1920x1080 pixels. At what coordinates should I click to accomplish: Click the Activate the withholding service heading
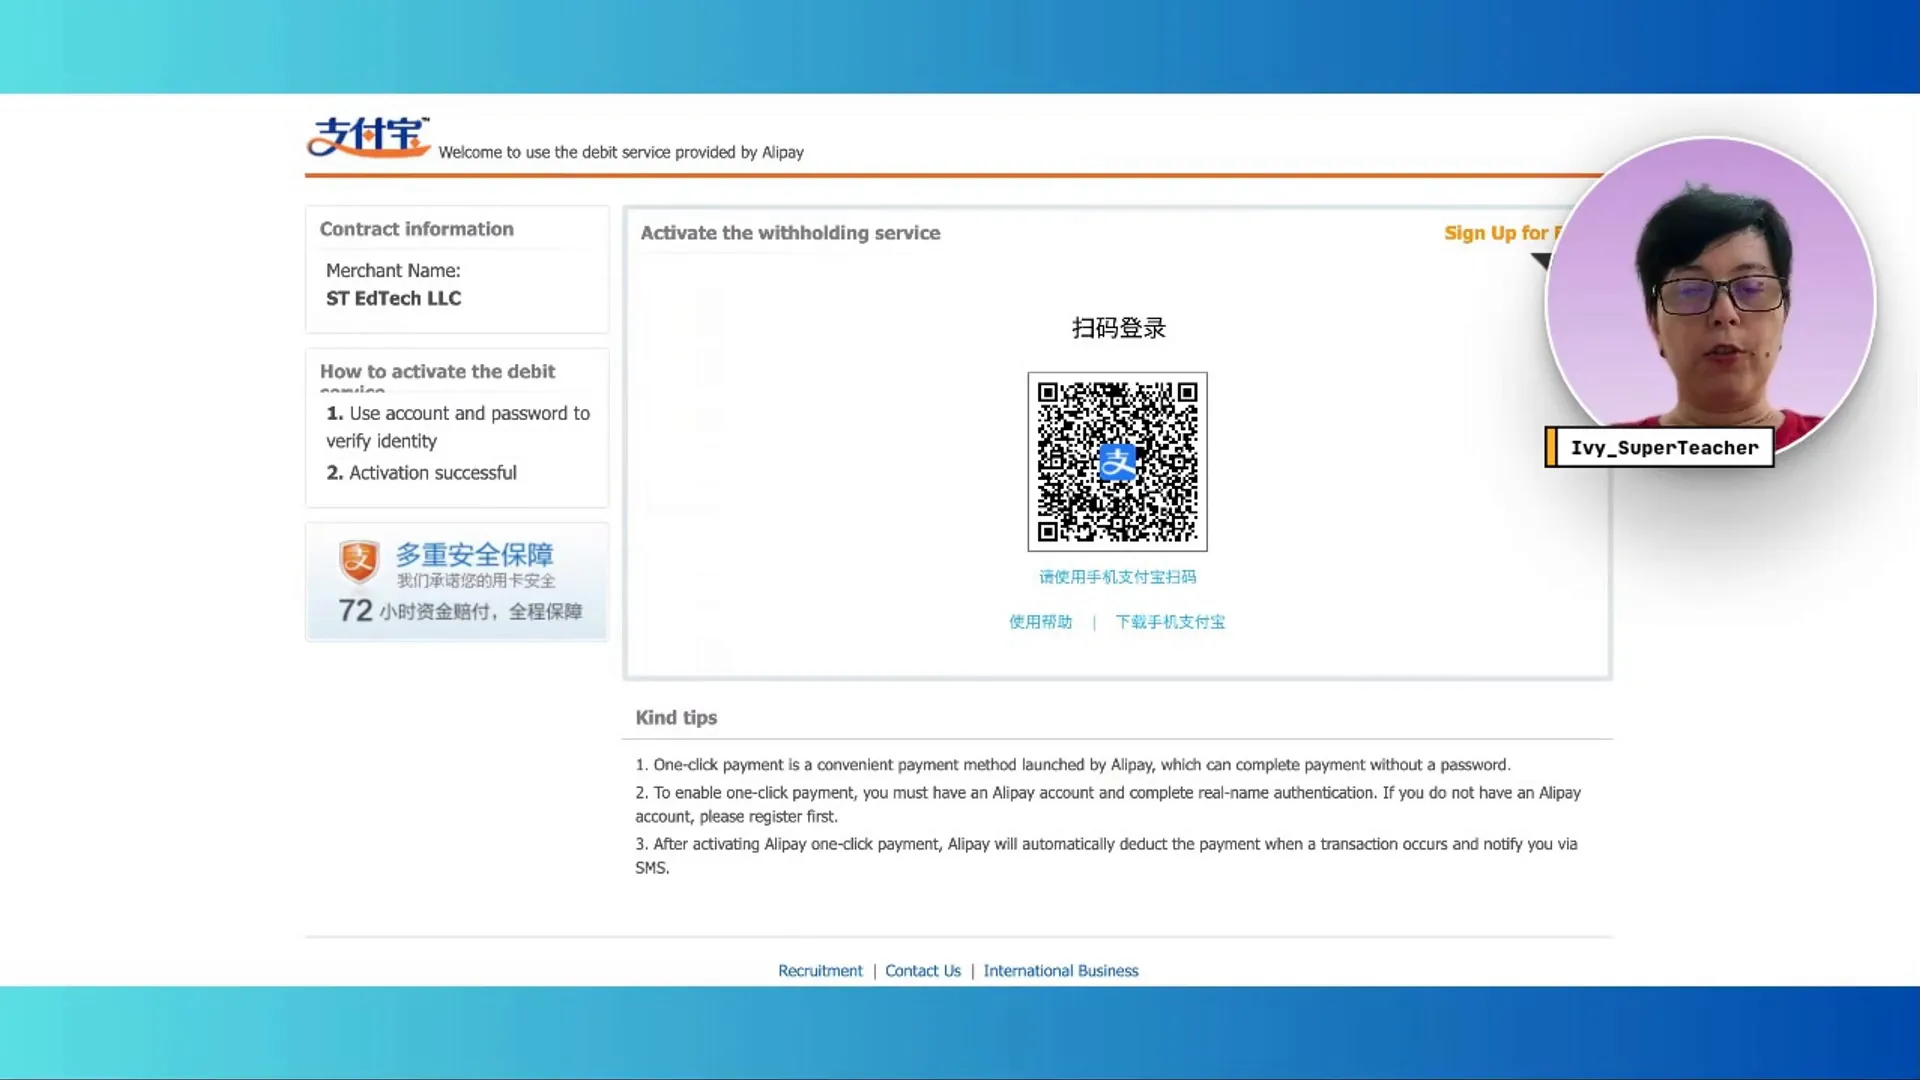(x=790, y=233)
